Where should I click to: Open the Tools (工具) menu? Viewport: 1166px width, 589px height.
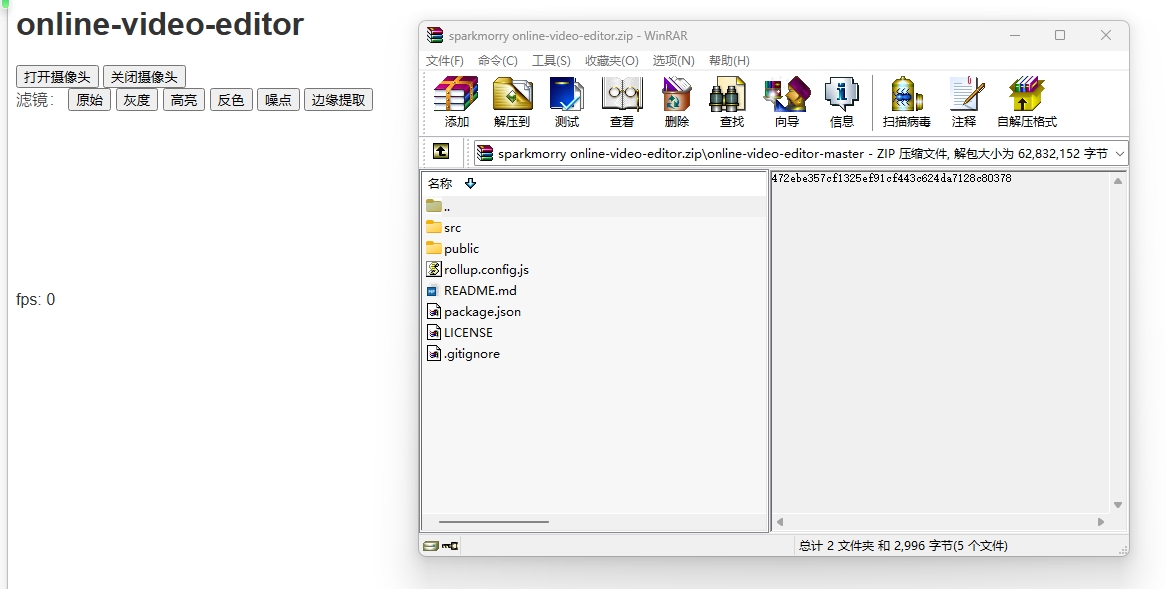click(551, 60)
